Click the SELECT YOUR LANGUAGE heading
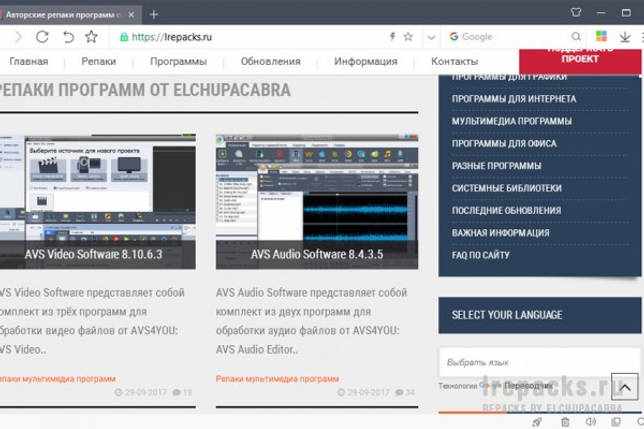 click(x=507, y=315)
